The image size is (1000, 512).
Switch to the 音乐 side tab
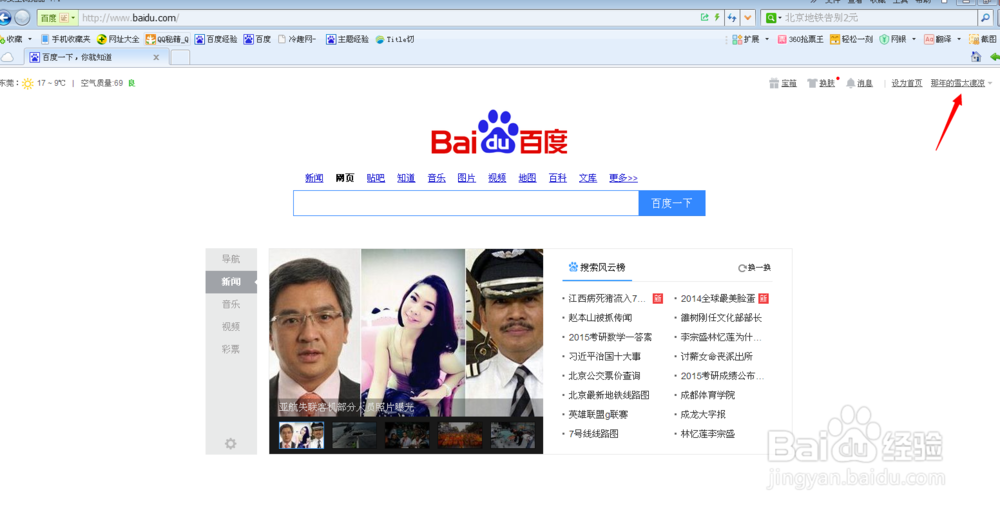coord(231,305)
